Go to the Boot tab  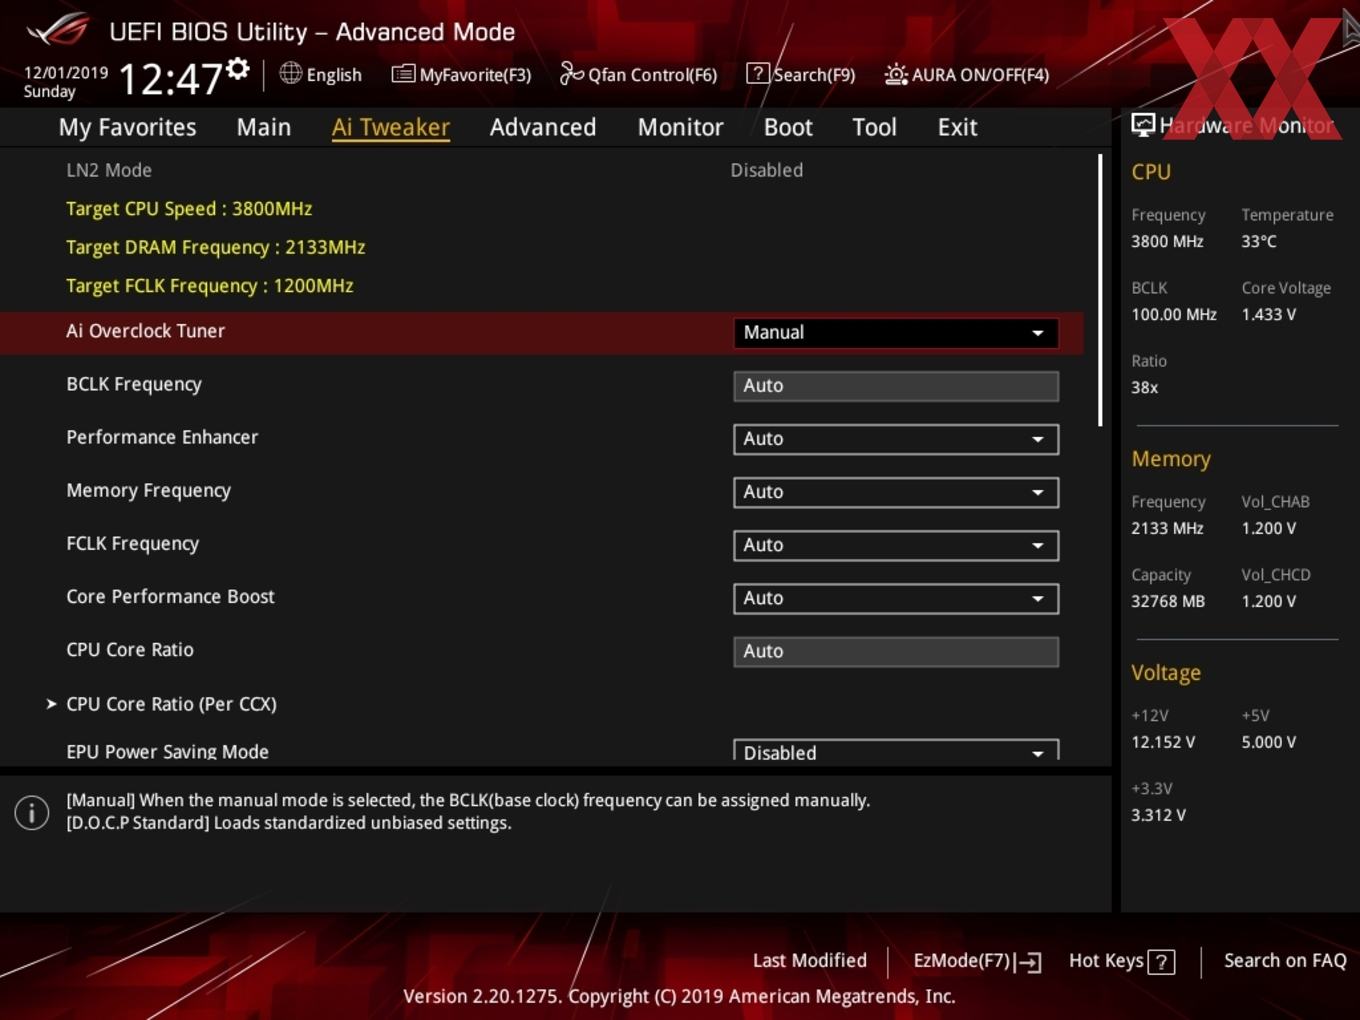788,127
